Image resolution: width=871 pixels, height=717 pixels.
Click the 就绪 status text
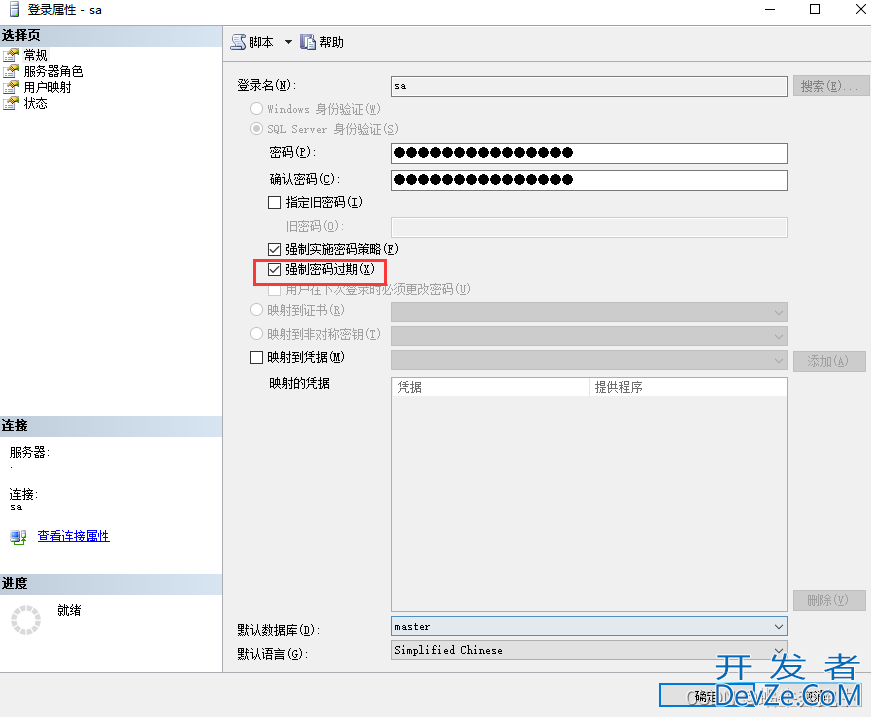click(69, 610)
